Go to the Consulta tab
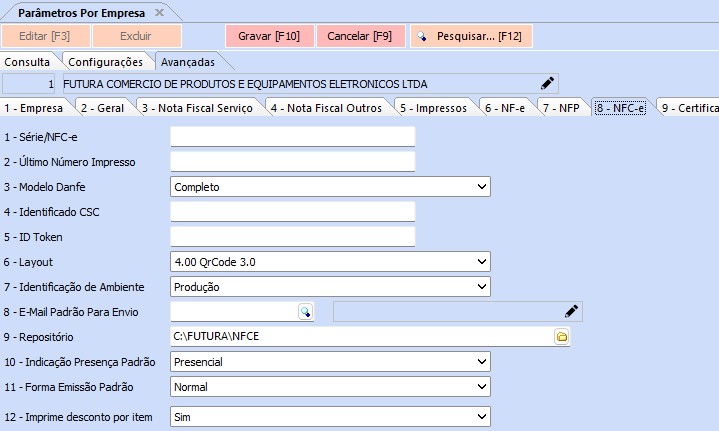Image resolution: width=719 pixels, height=431 pixels. coord(27,62)
